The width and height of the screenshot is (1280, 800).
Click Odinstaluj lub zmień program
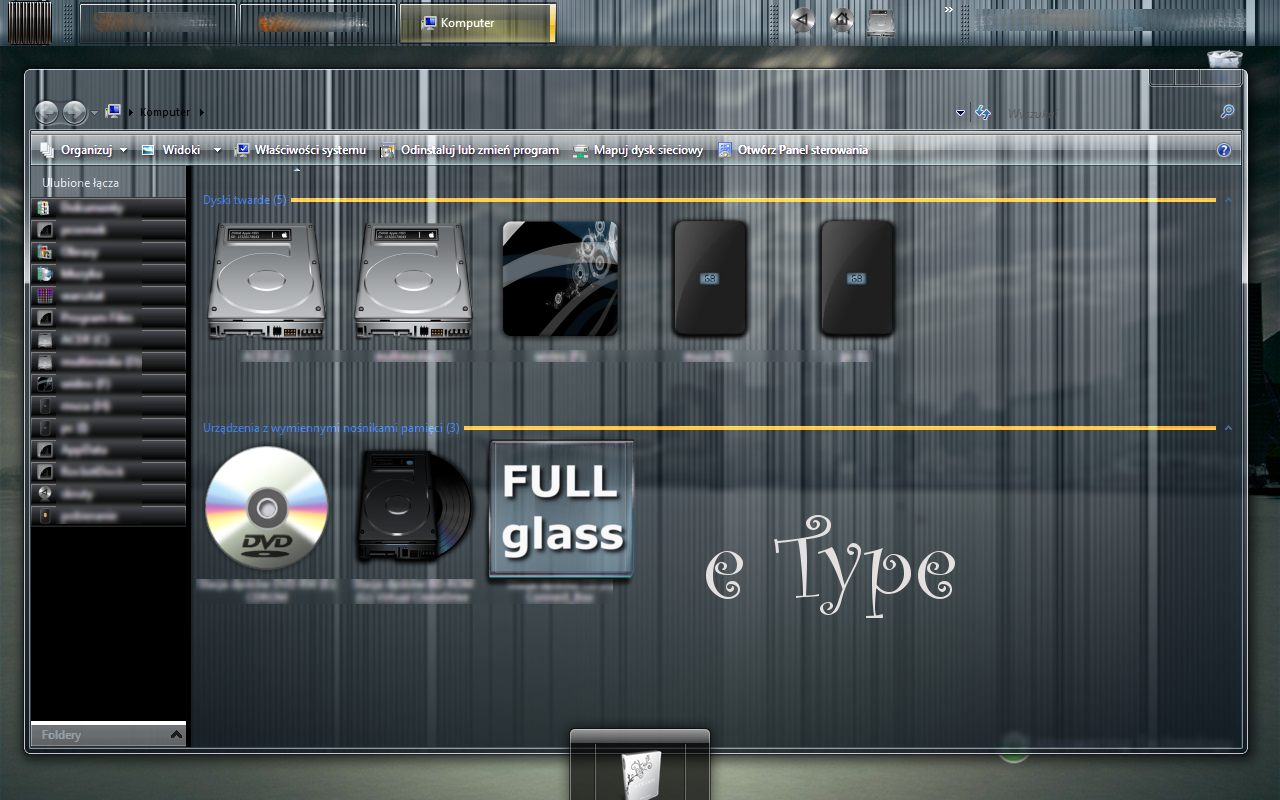(469, 150)
